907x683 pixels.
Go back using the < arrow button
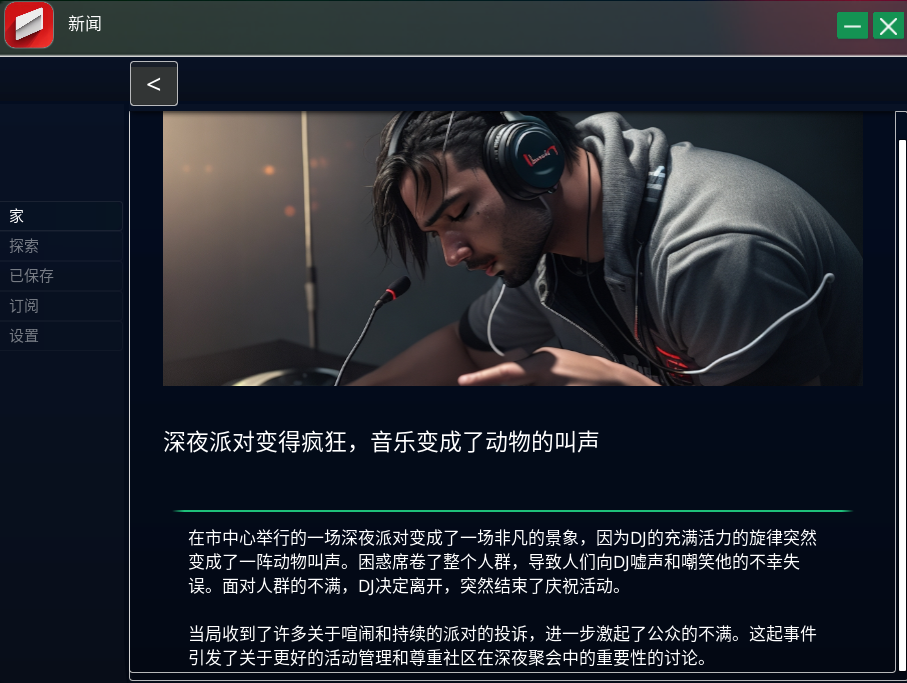click(154, 83)
